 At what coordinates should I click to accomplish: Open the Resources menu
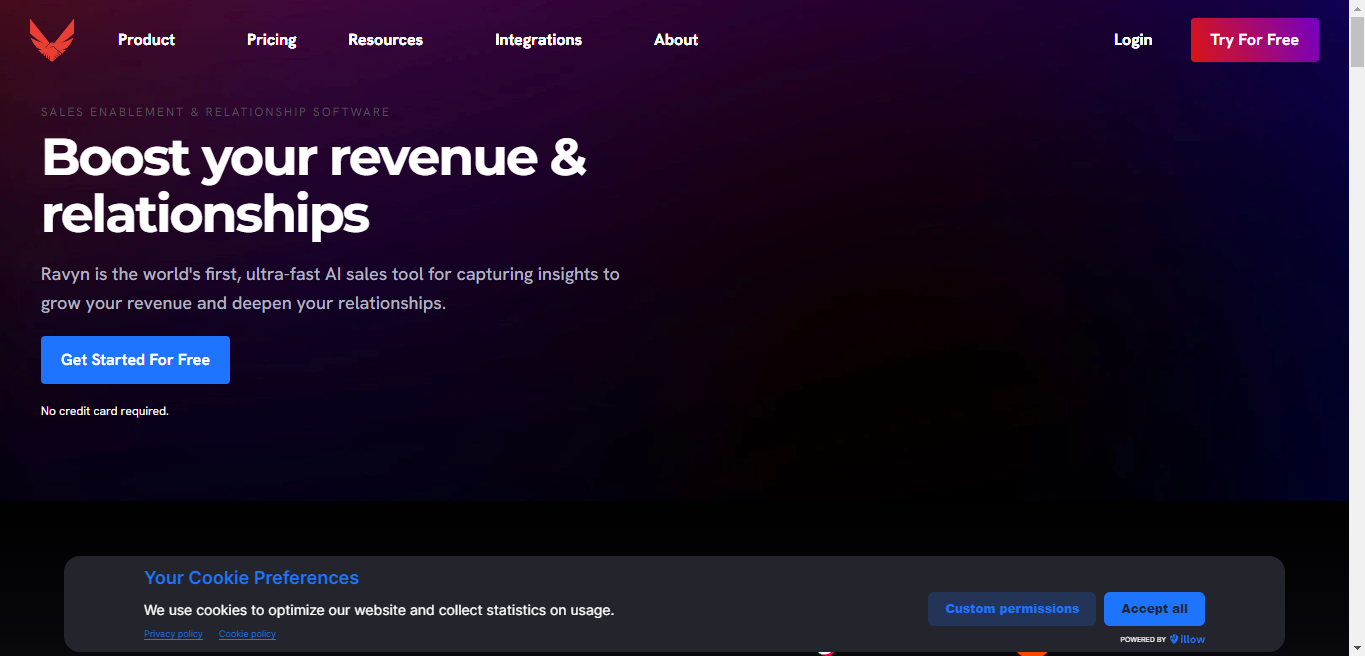click(385, 40)
